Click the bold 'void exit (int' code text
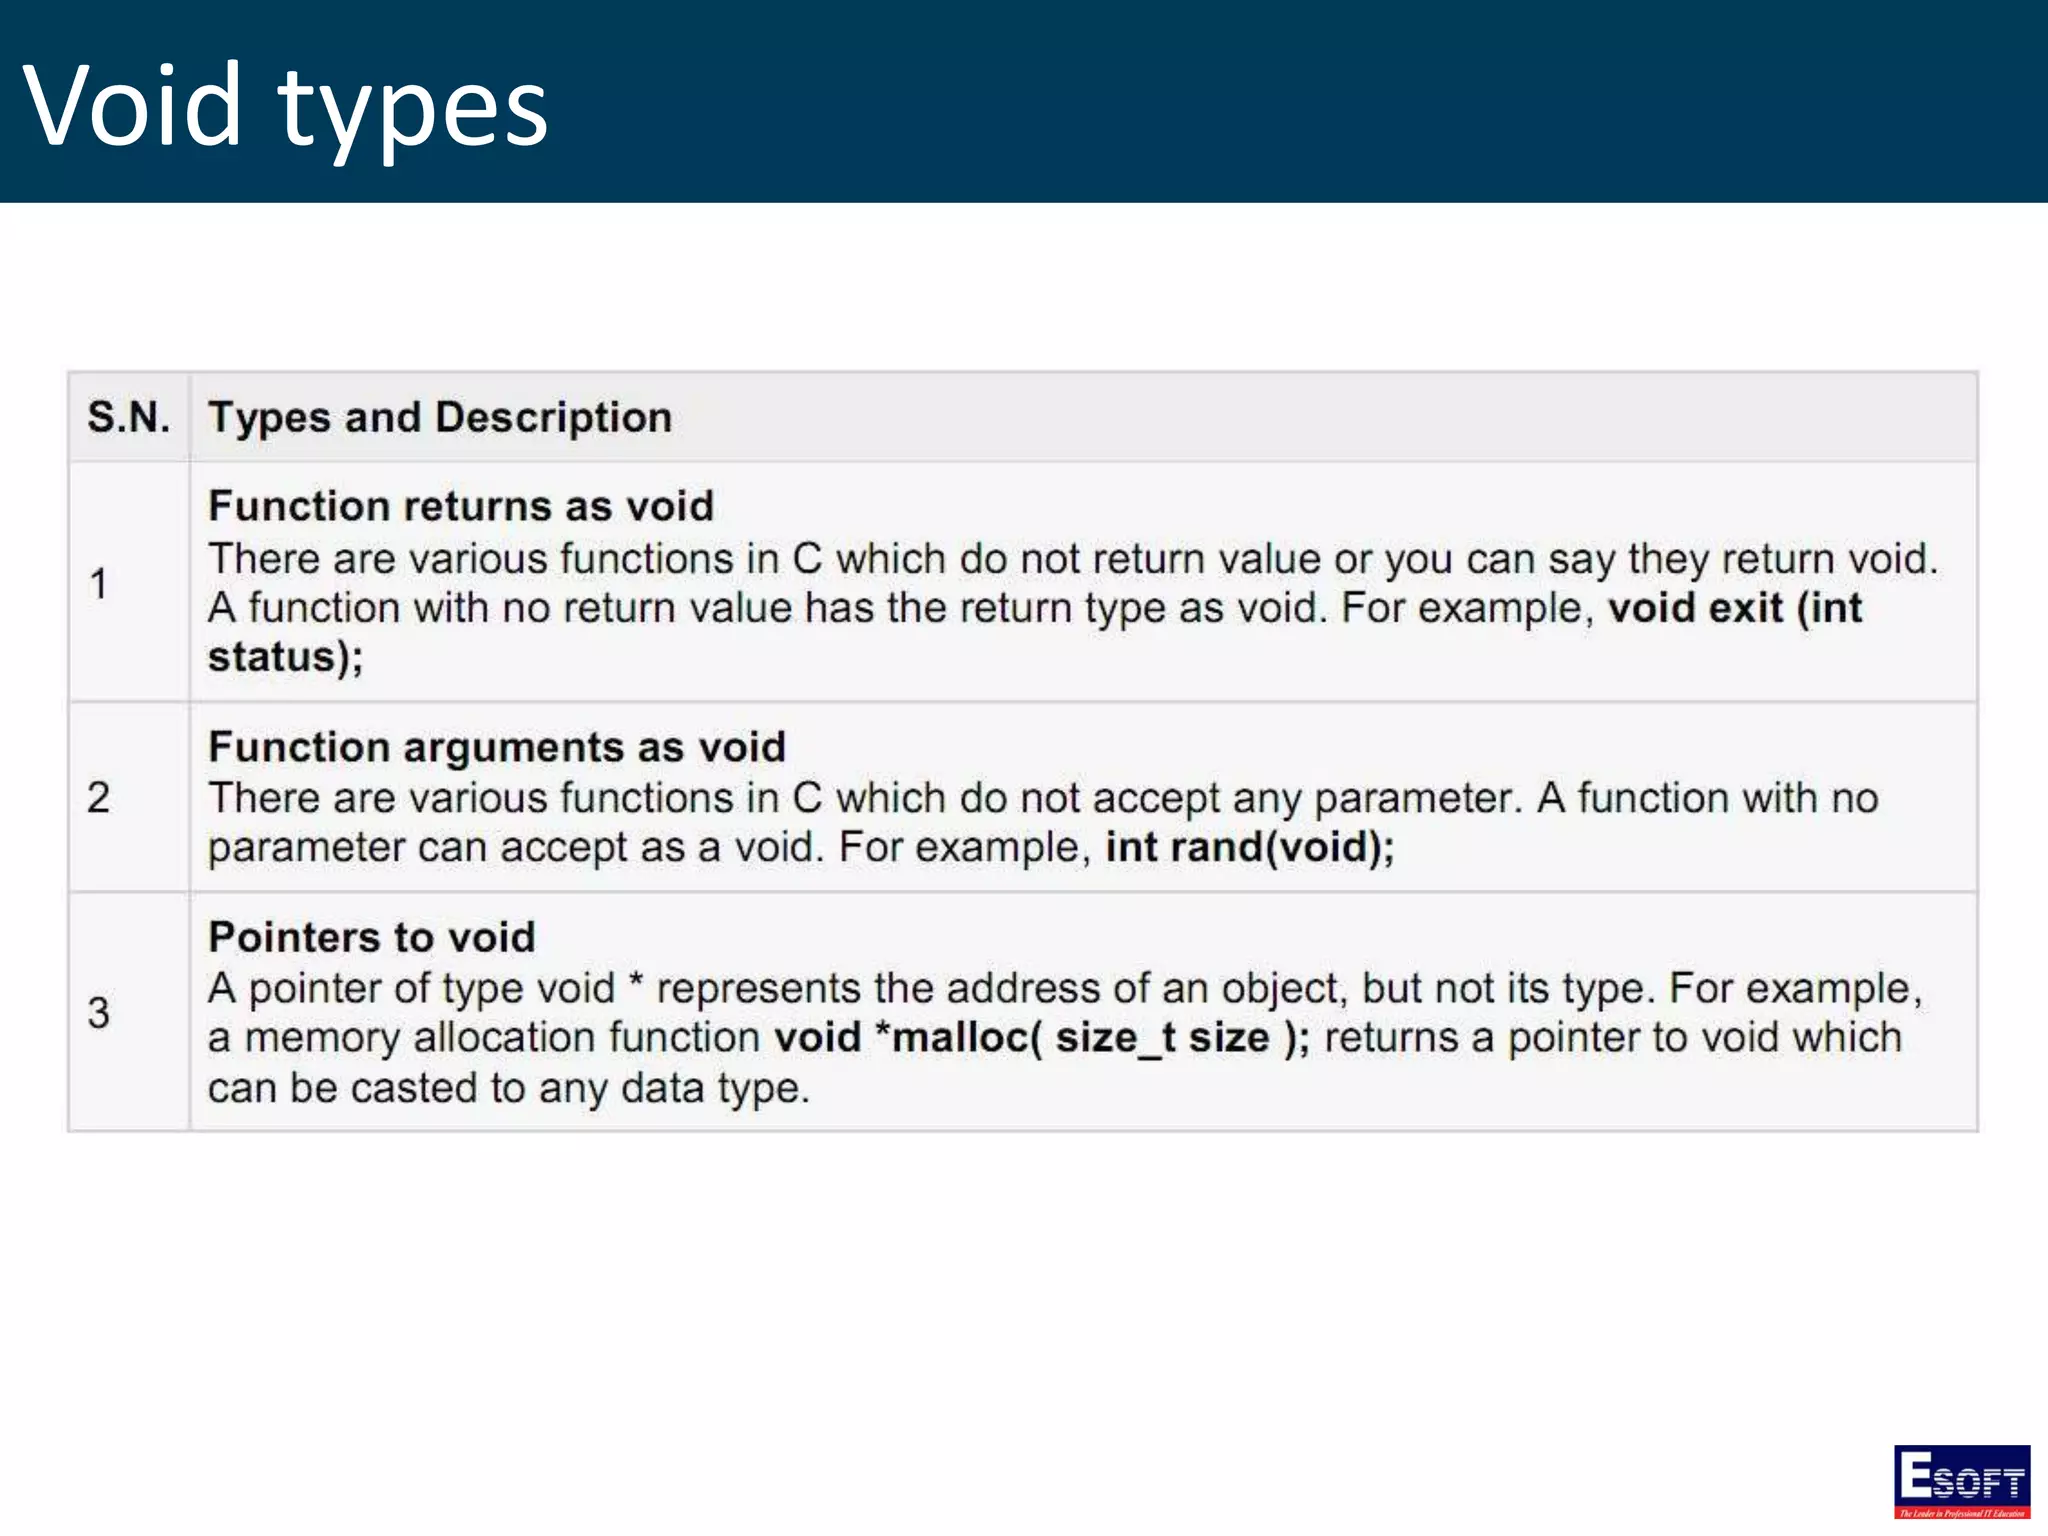 pos(1735,608)
